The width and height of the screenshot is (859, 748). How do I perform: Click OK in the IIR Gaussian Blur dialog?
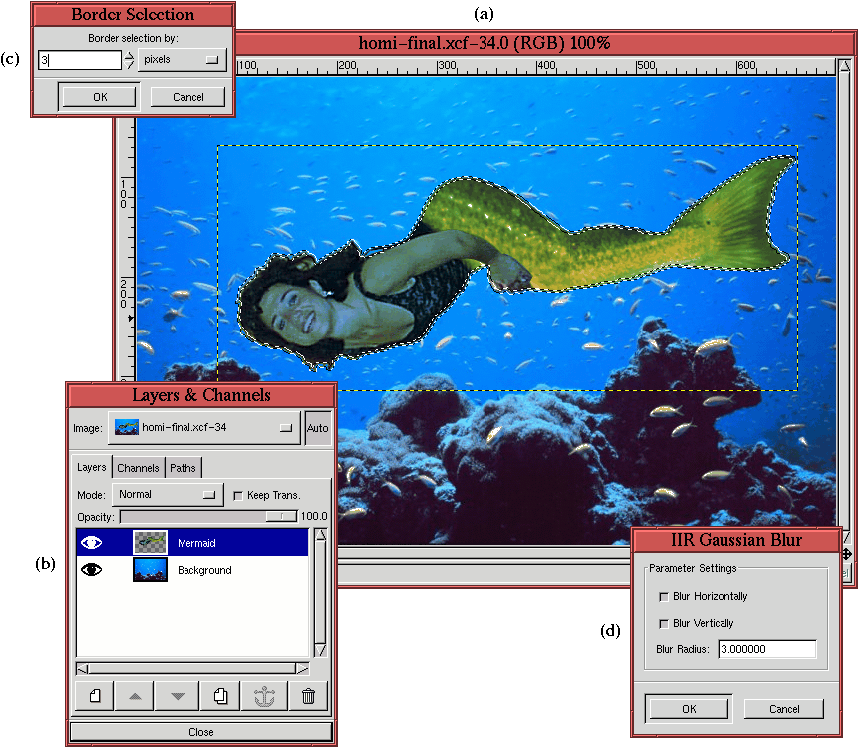pyautogui.click(x=688, y=708)
